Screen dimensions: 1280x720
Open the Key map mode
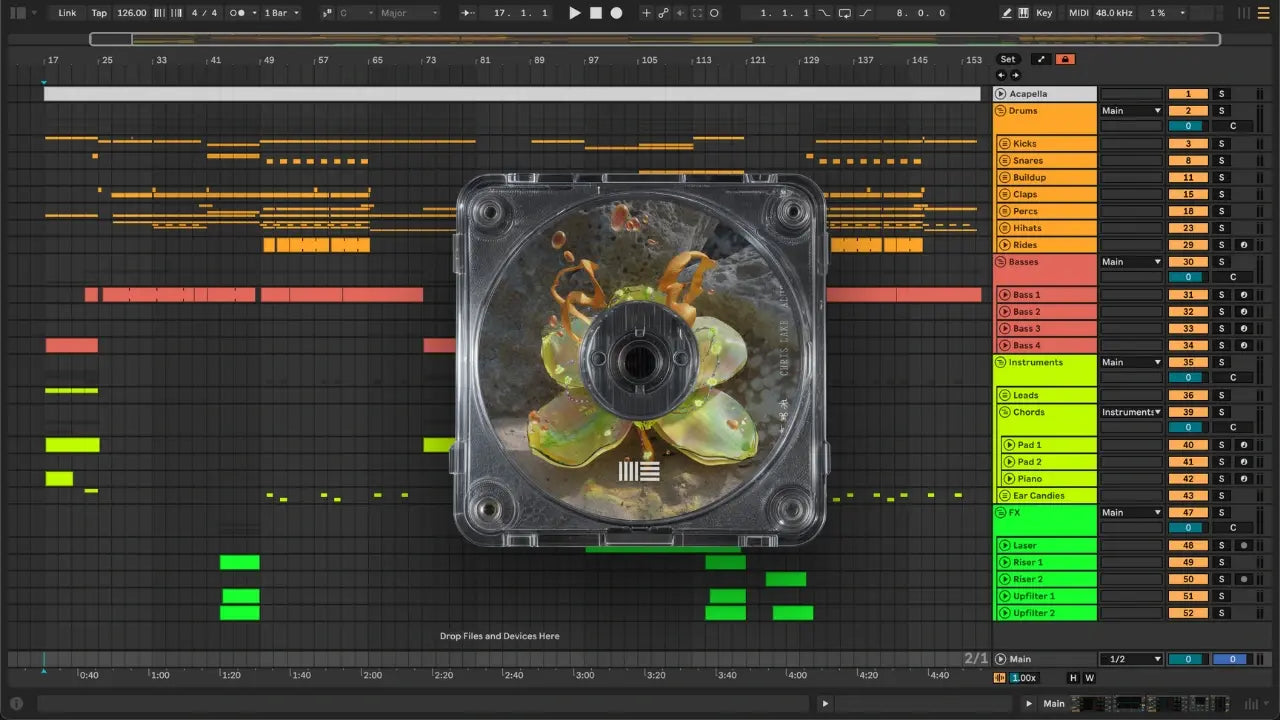[1044, 13]
